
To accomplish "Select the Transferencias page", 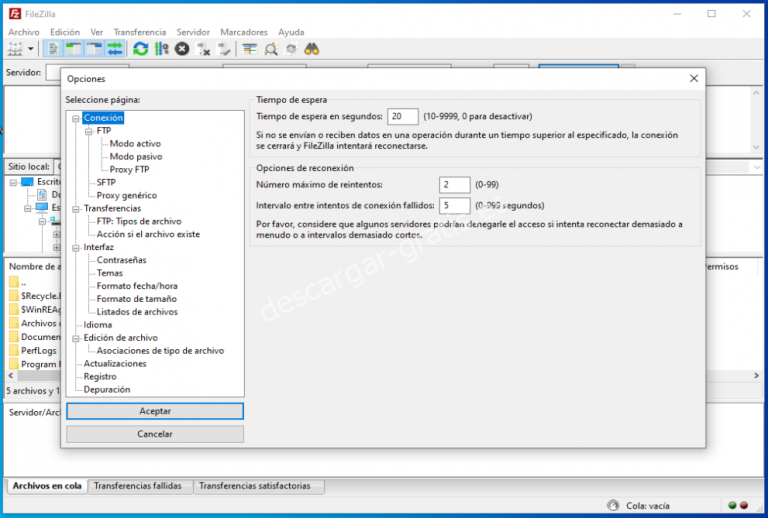I will pyautogui.click(x=112, y=208).
